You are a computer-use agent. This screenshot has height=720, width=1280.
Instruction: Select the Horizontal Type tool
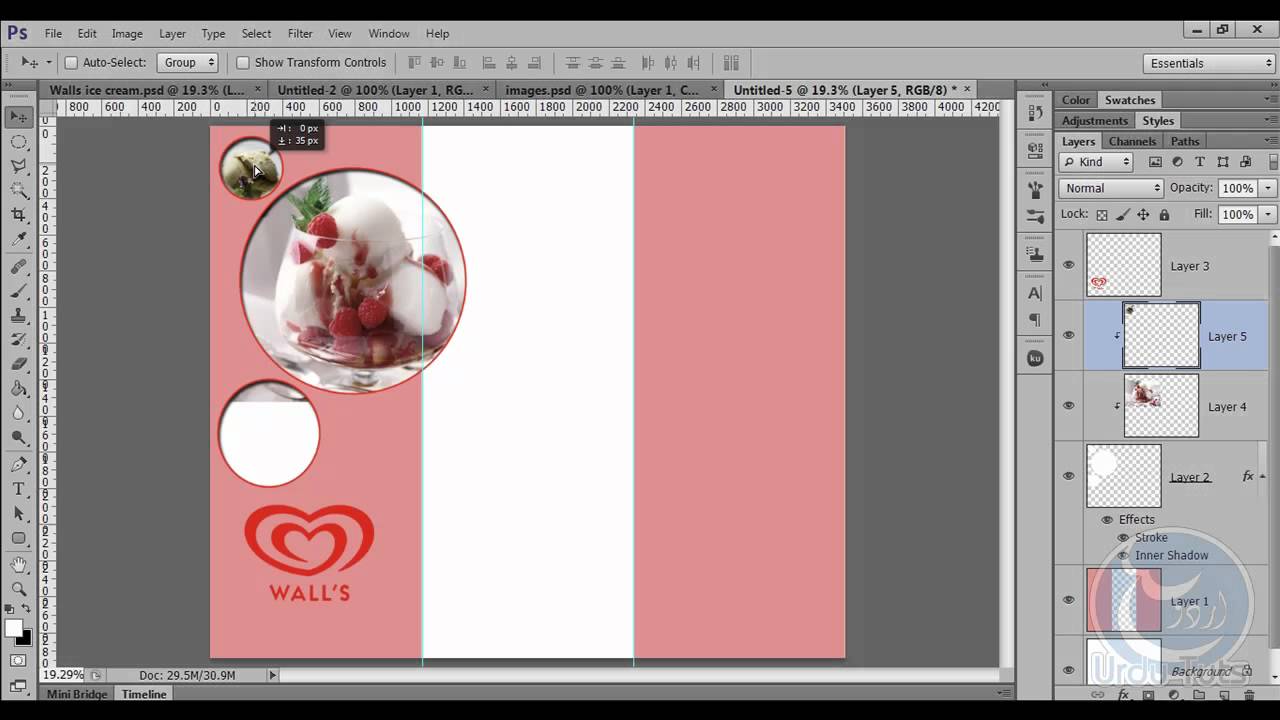[19, 489]
